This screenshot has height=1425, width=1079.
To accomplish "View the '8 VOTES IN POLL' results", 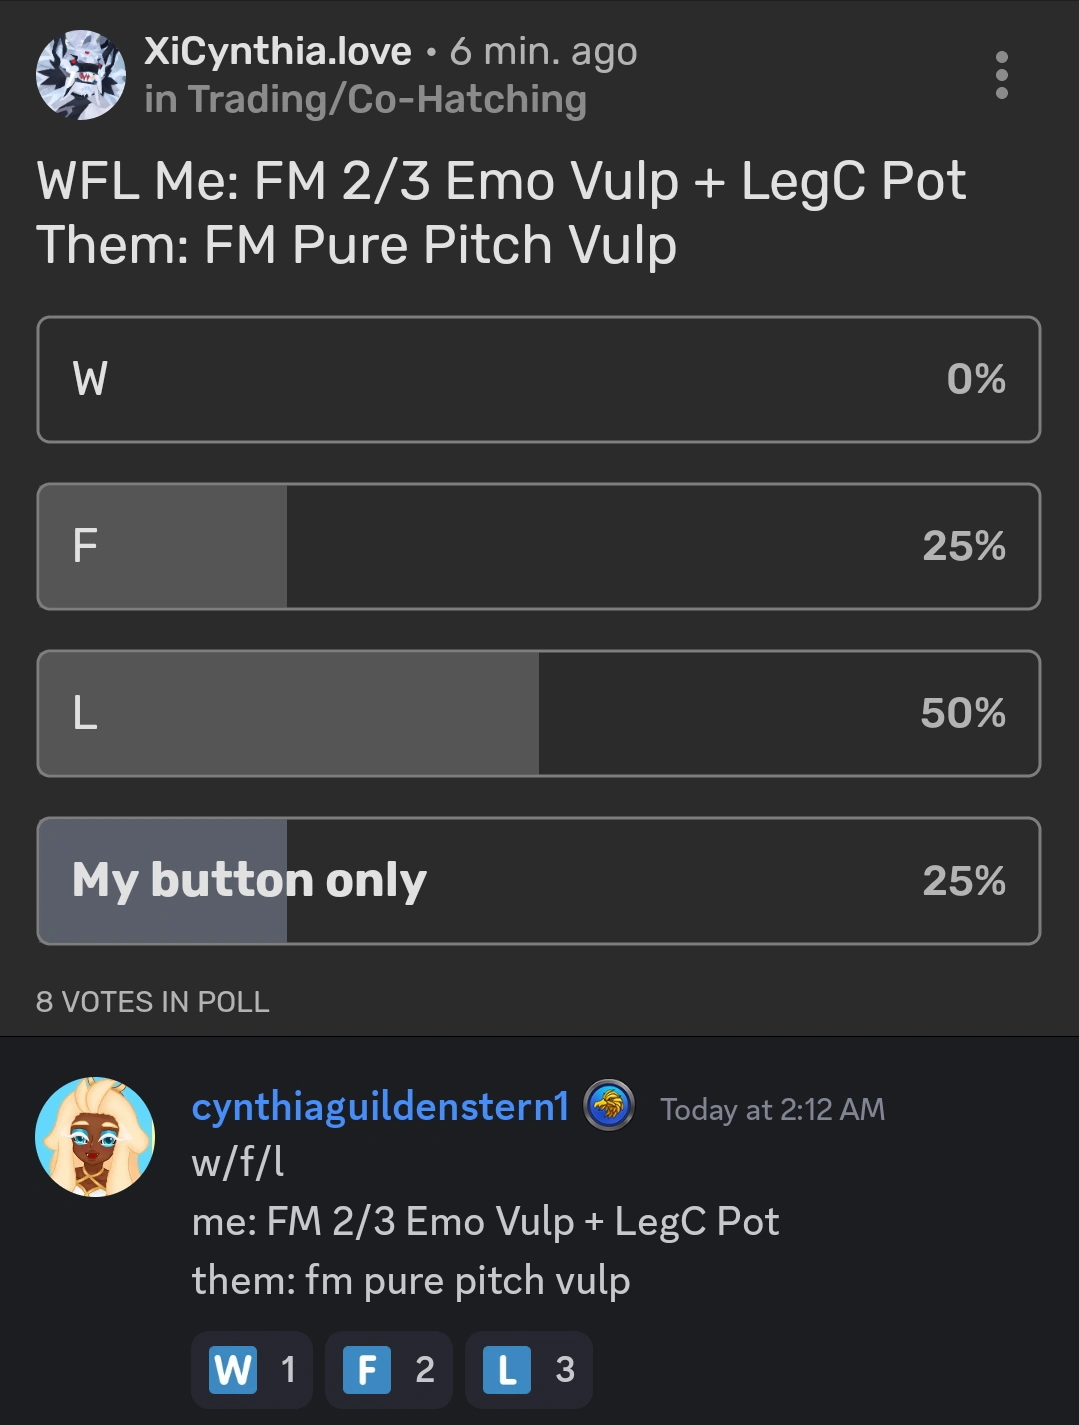I will pos(153,1002).
